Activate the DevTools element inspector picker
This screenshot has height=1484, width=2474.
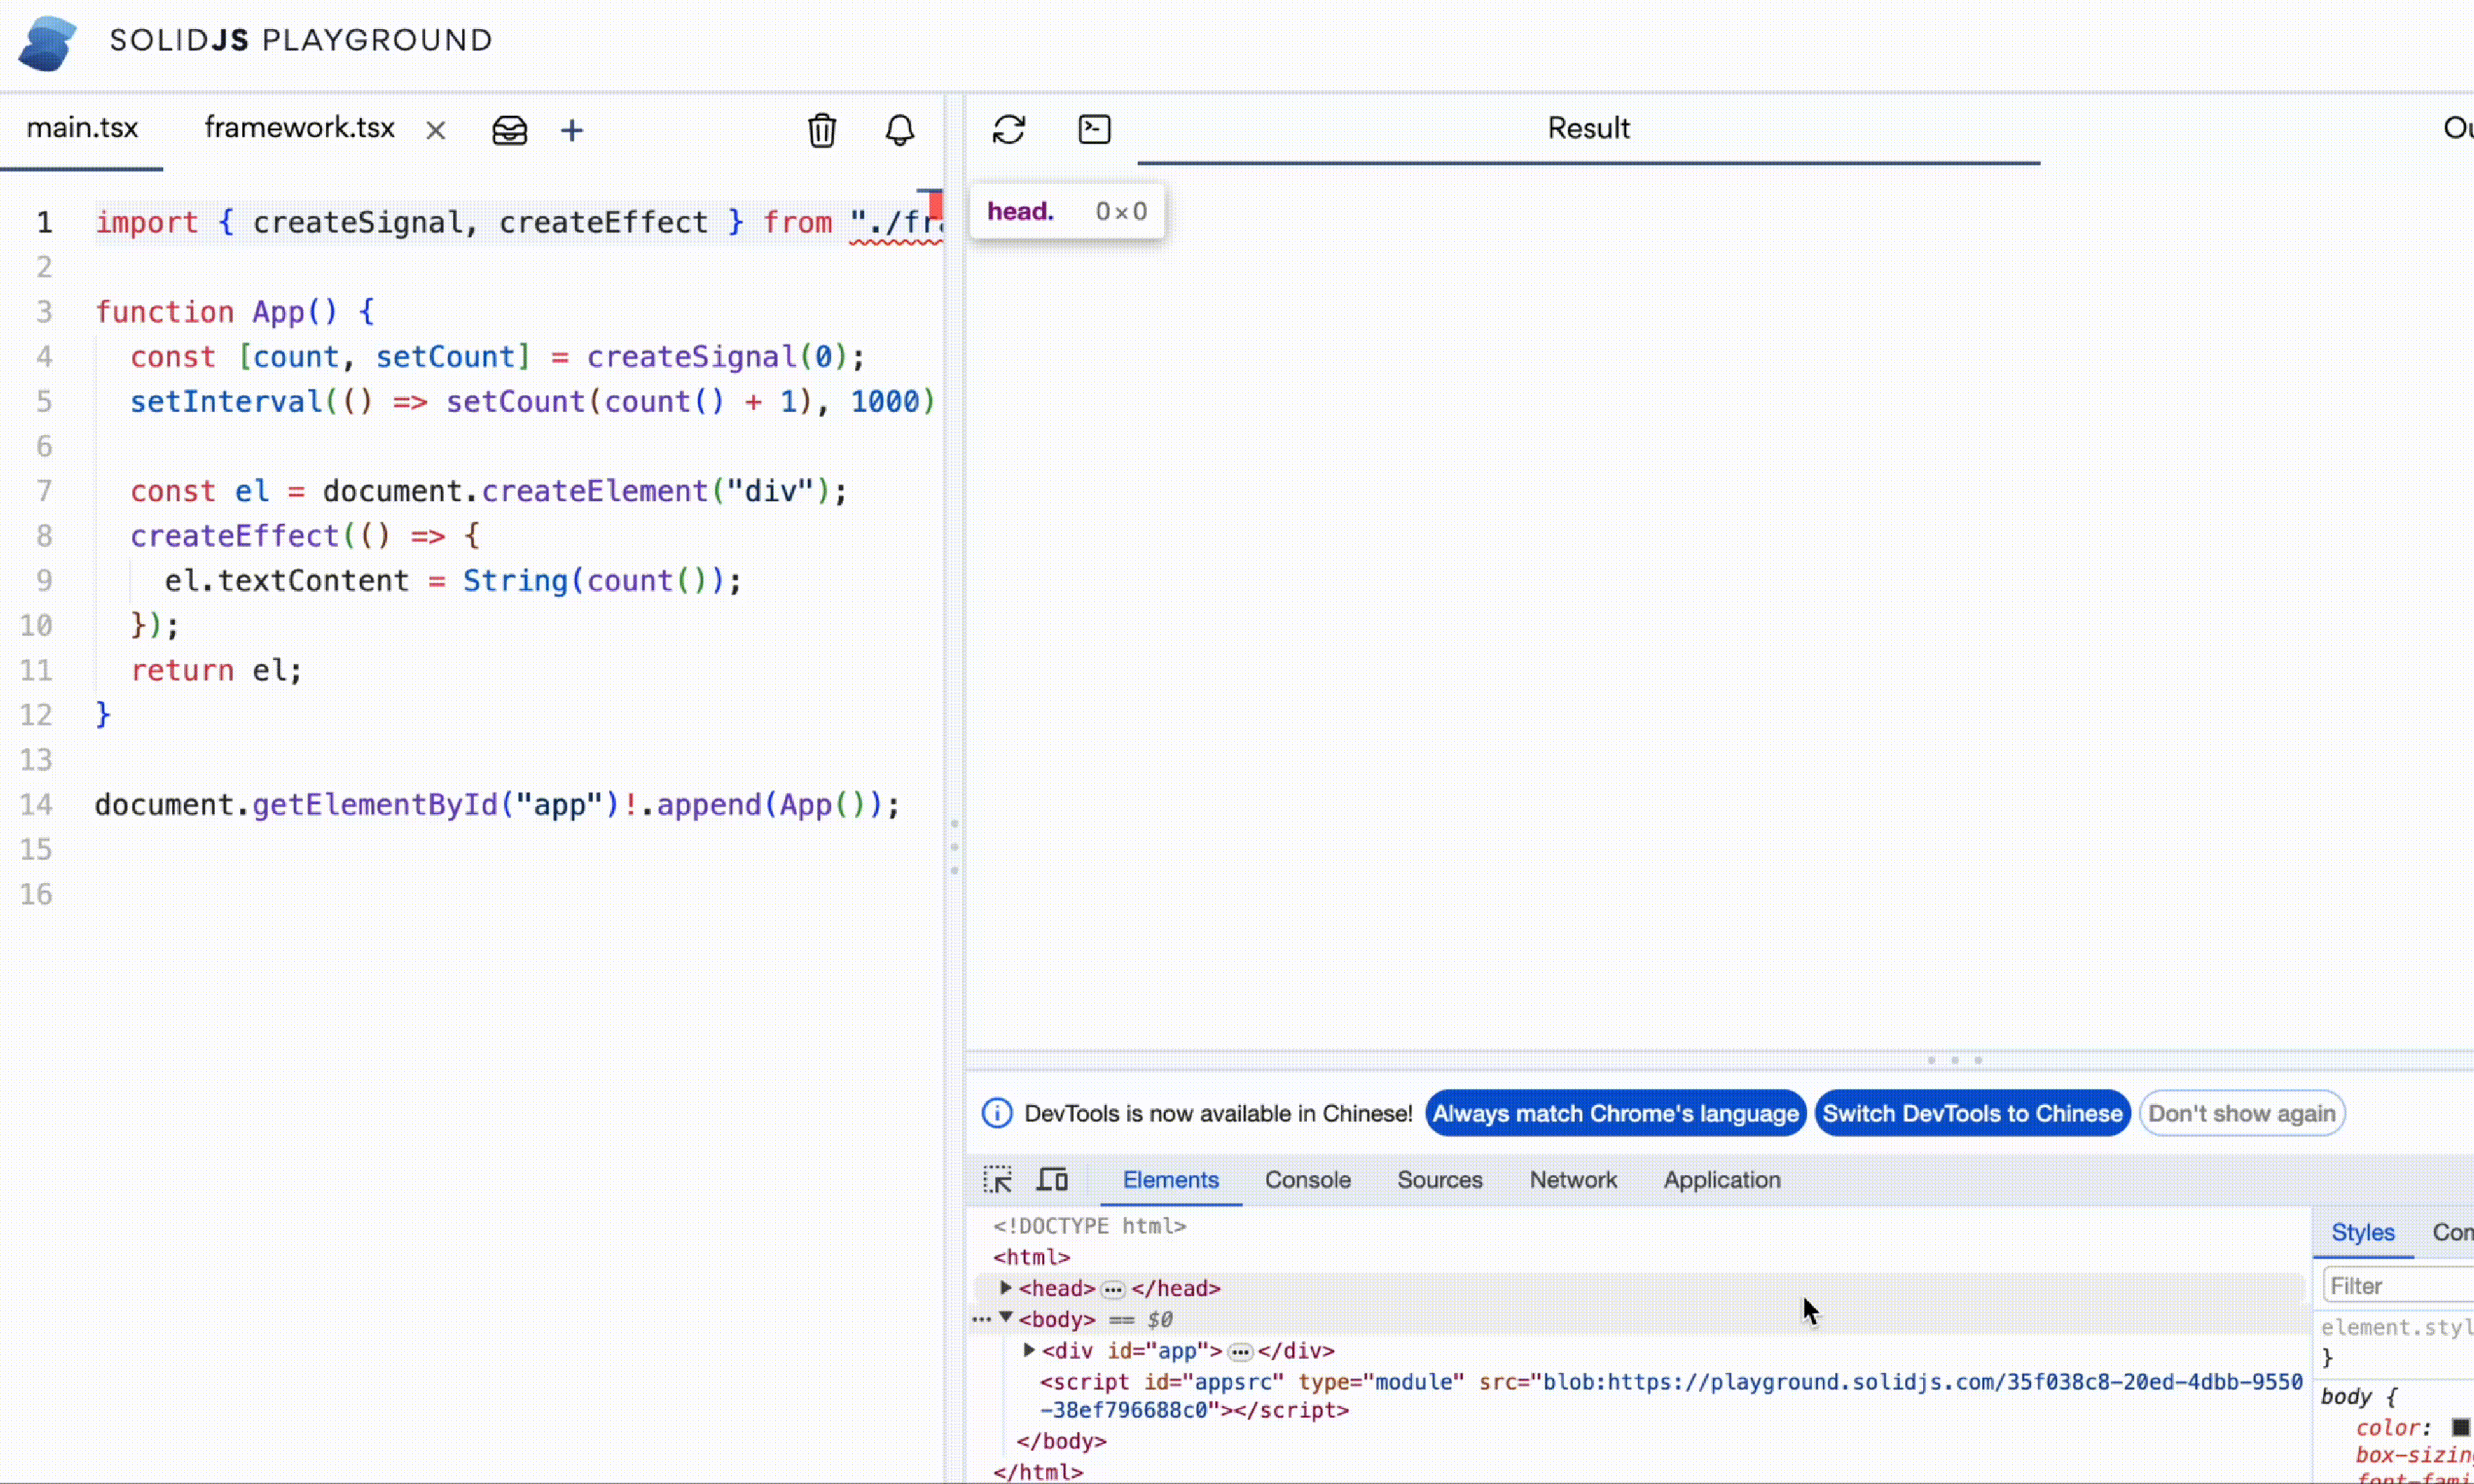click(x=997, y=1180)
